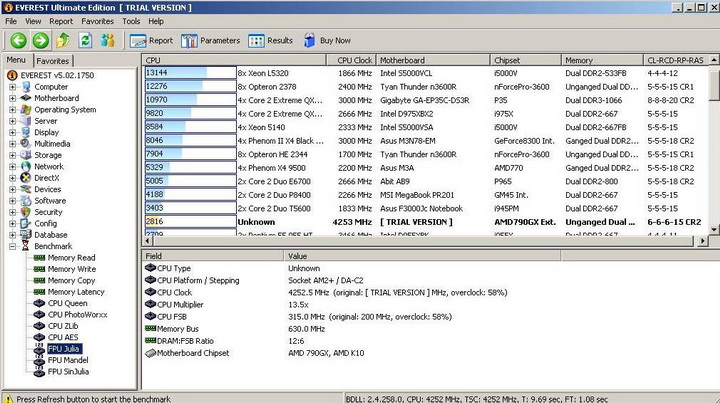Click the Refresh toolbar icon
Viewport: 720px width, 403px height.
85,41
